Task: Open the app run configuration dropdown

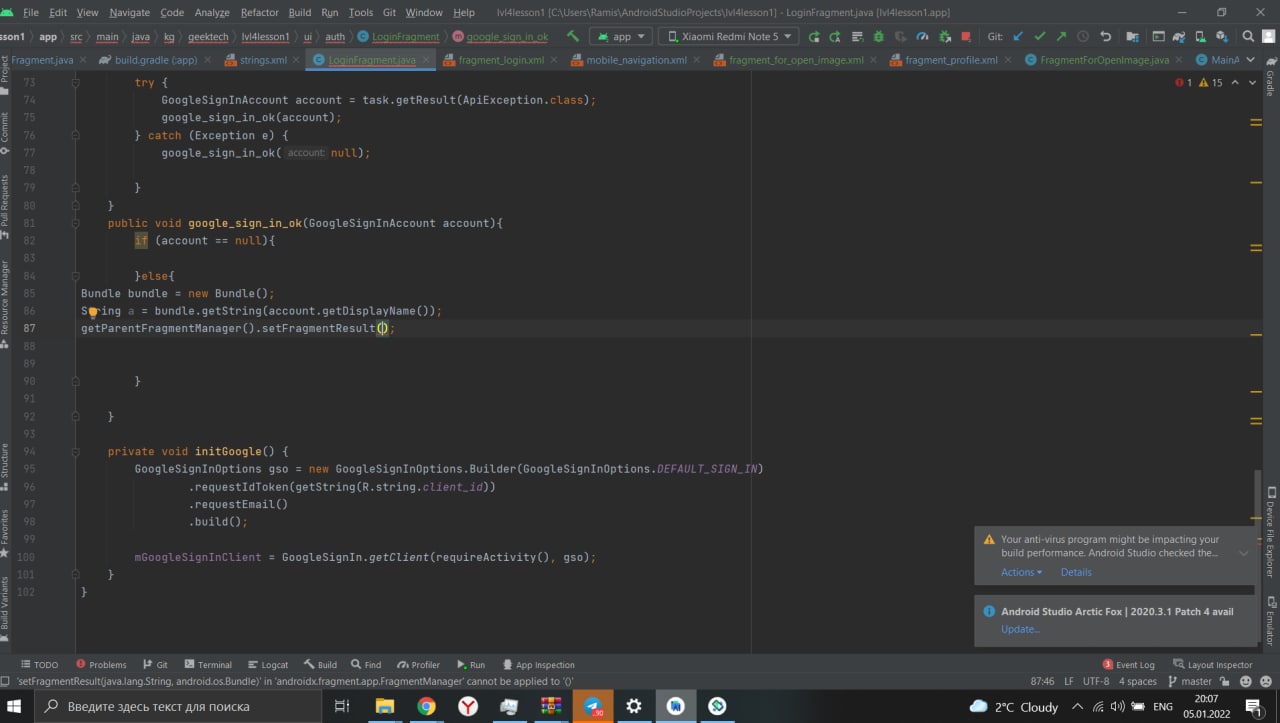Action: 620,36
